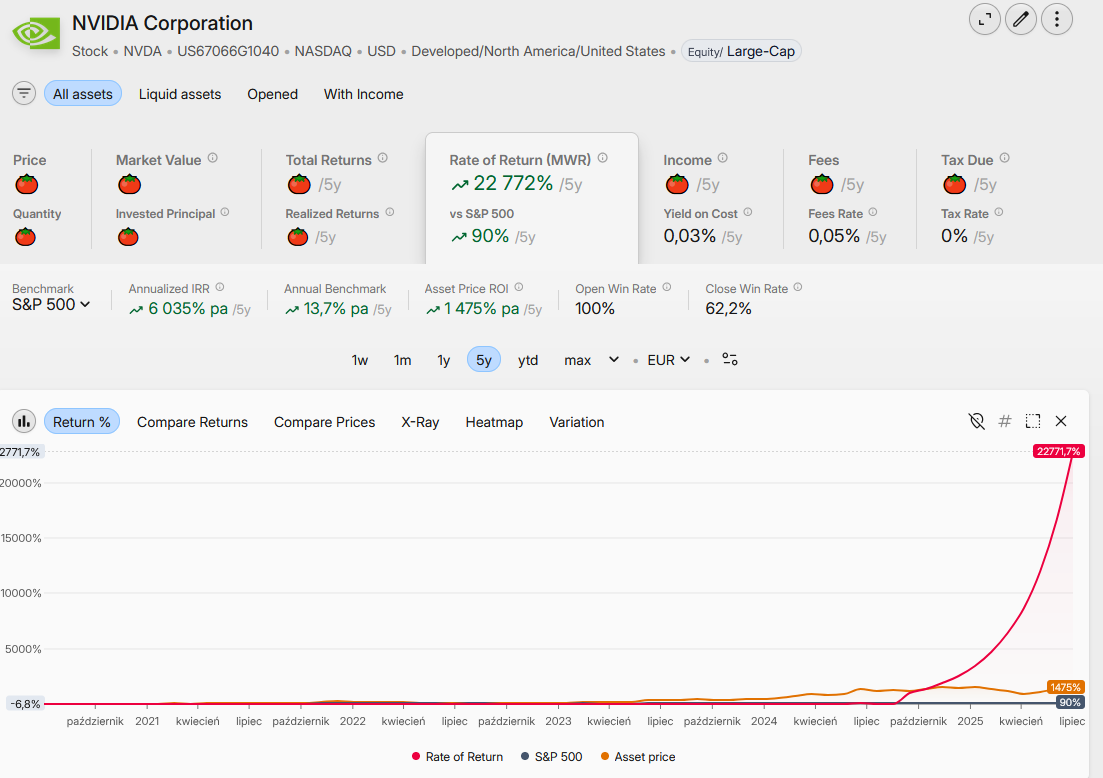Click the info icon beside Tax Due
This screenshot has width=1103, height=778.
pos(1005,158)
